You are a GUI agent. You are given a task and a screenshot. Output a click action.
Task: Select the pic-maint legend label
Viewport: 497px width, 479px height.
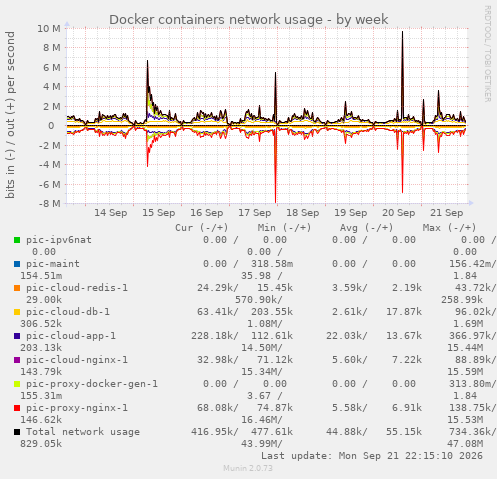coord(53,264)
